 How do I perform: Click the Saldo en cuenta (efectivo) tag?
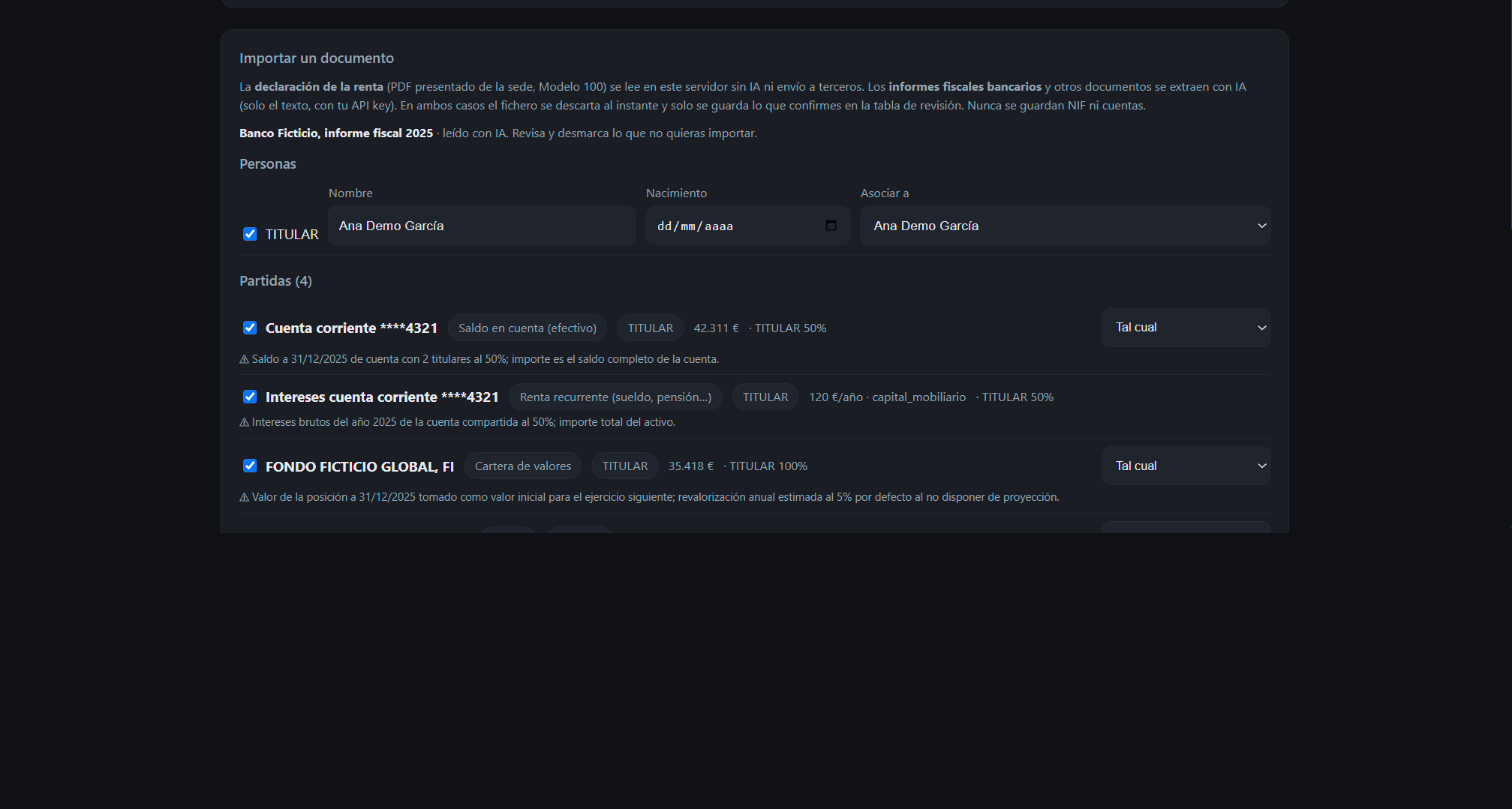tap(527, 328)
